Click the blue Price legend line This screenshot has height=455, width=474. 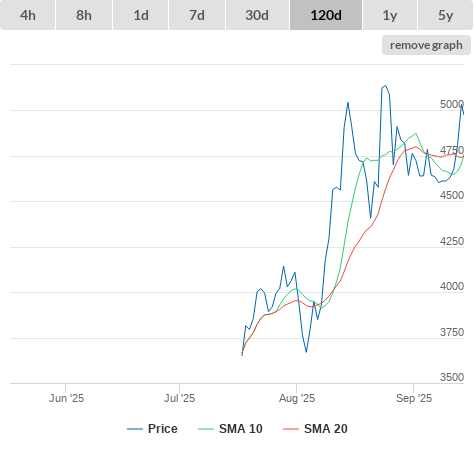pos(135,429)
